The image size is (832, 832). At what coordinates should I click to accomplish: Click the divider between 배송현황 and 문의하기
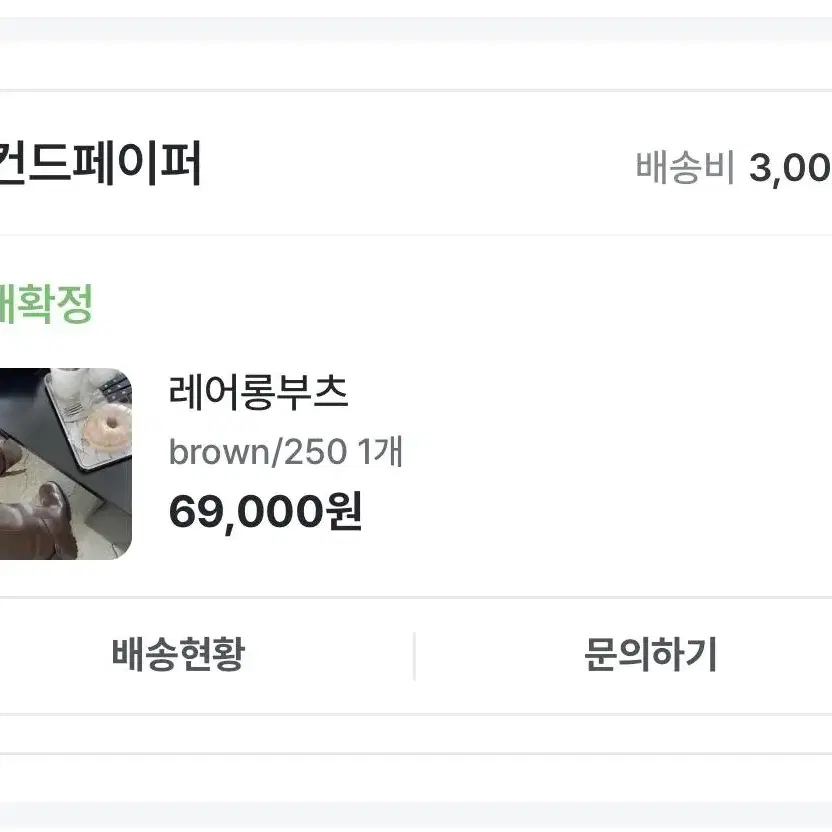click(414, 656)
